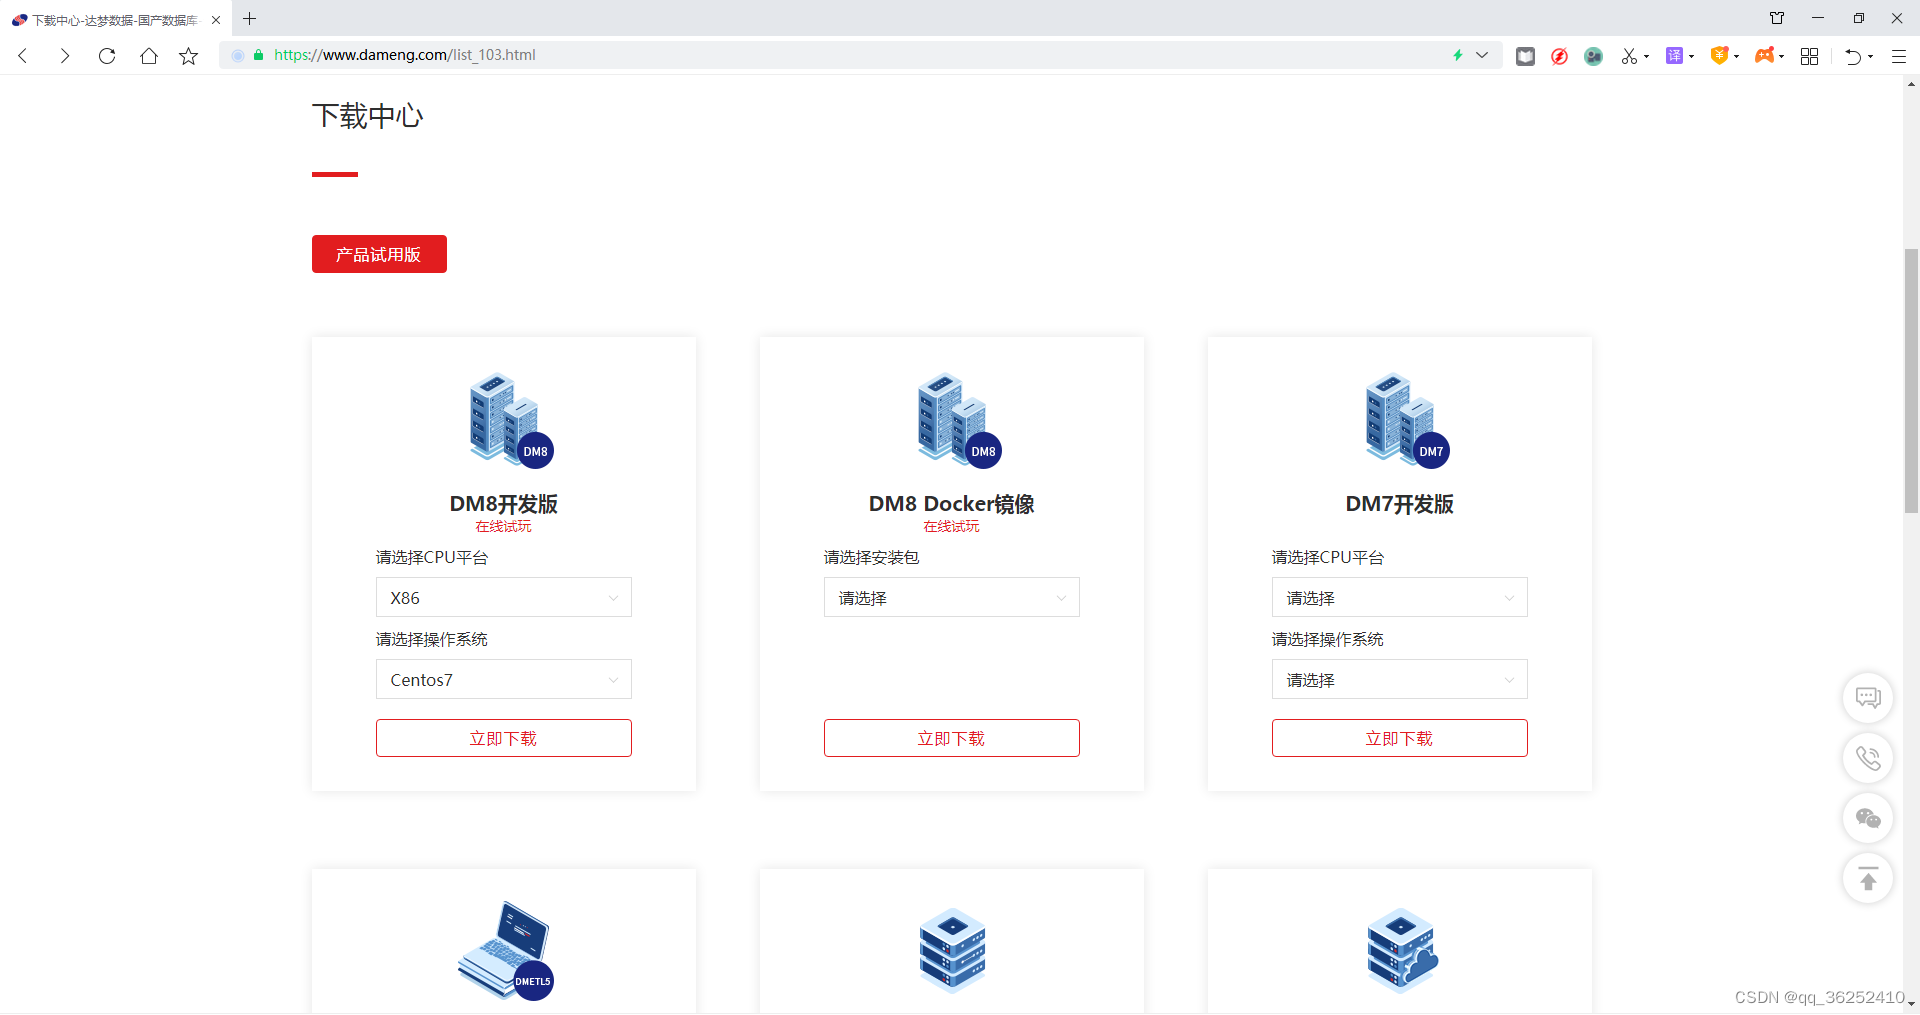Click the back-to-top floating button

click(1868, 879)
